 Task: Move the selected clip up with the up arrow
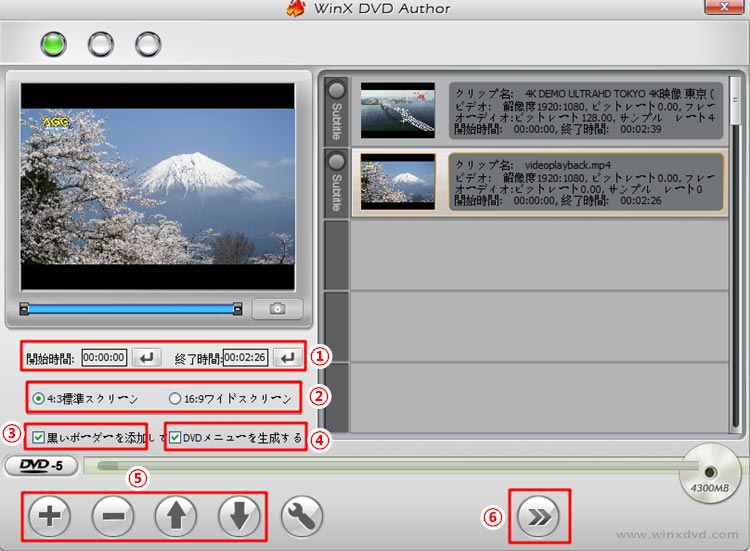pos(176,516)
